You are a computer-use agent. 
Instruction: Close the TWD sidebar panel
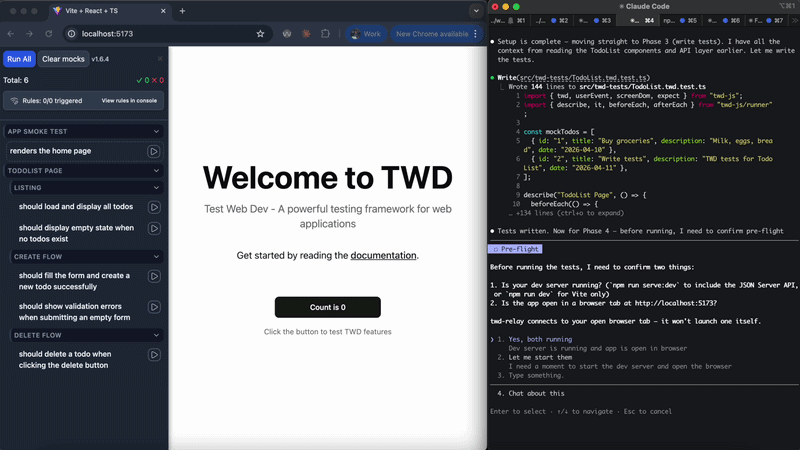click(160, 59)
